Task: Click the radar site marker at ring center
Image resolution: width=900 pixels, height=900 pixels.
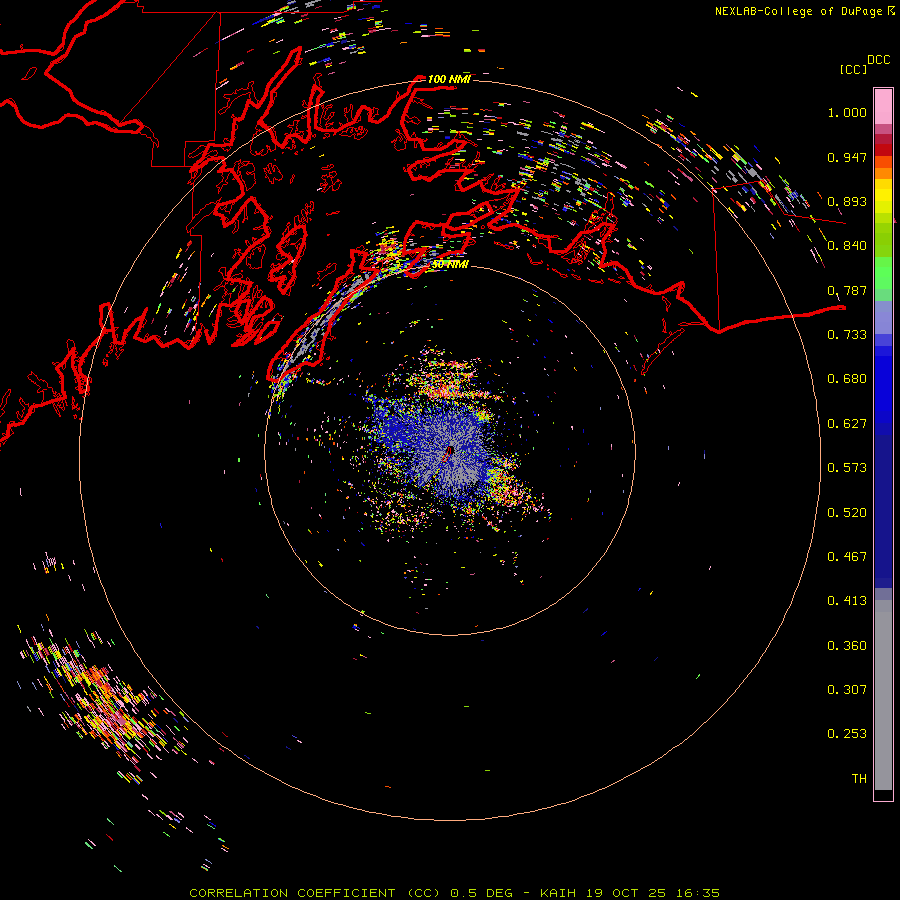Action: [450, 452]
